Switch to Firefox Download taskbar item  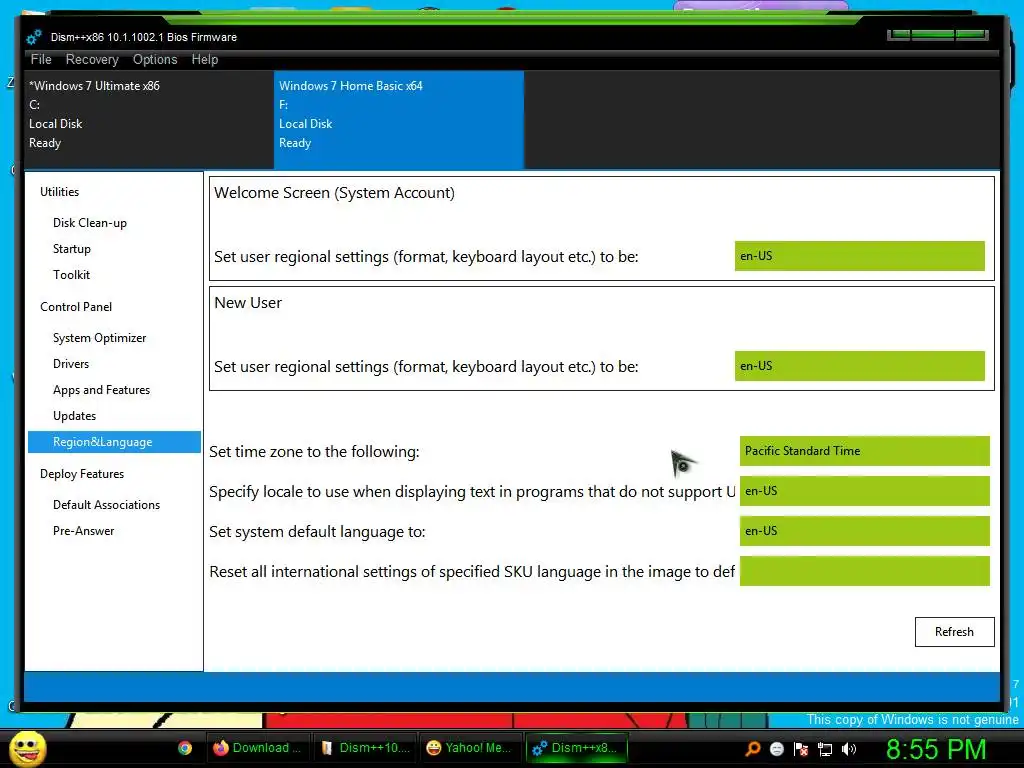coord(257,748)
